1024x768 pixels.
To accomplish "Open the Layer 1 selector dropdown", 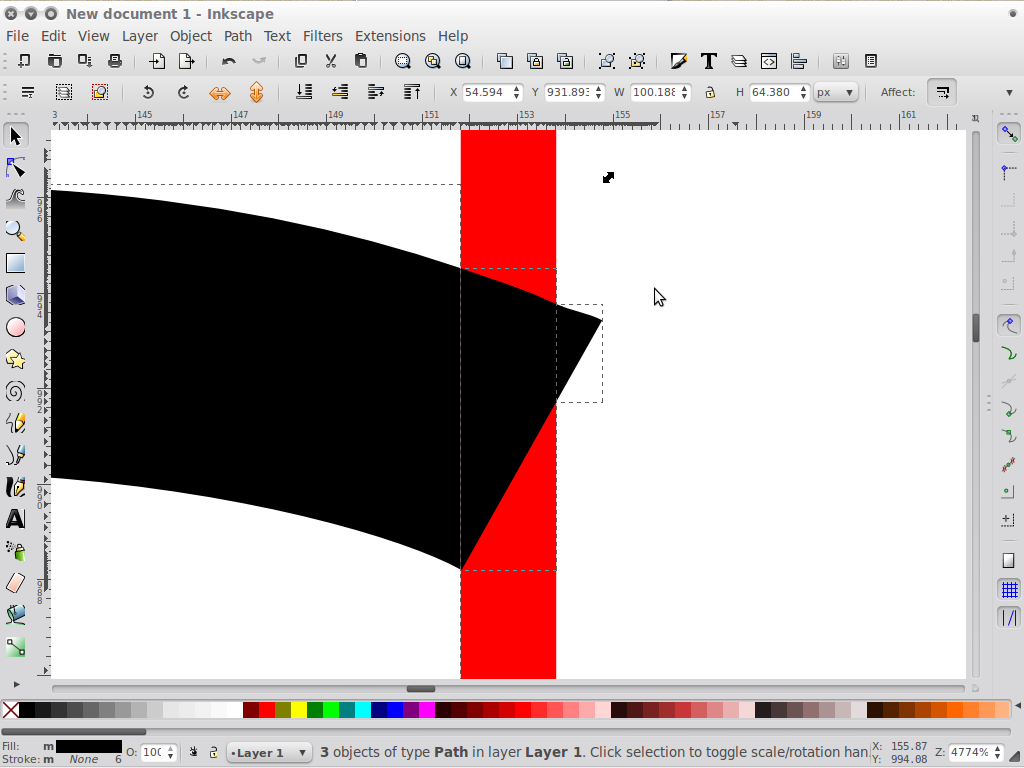I will [267, 751].
